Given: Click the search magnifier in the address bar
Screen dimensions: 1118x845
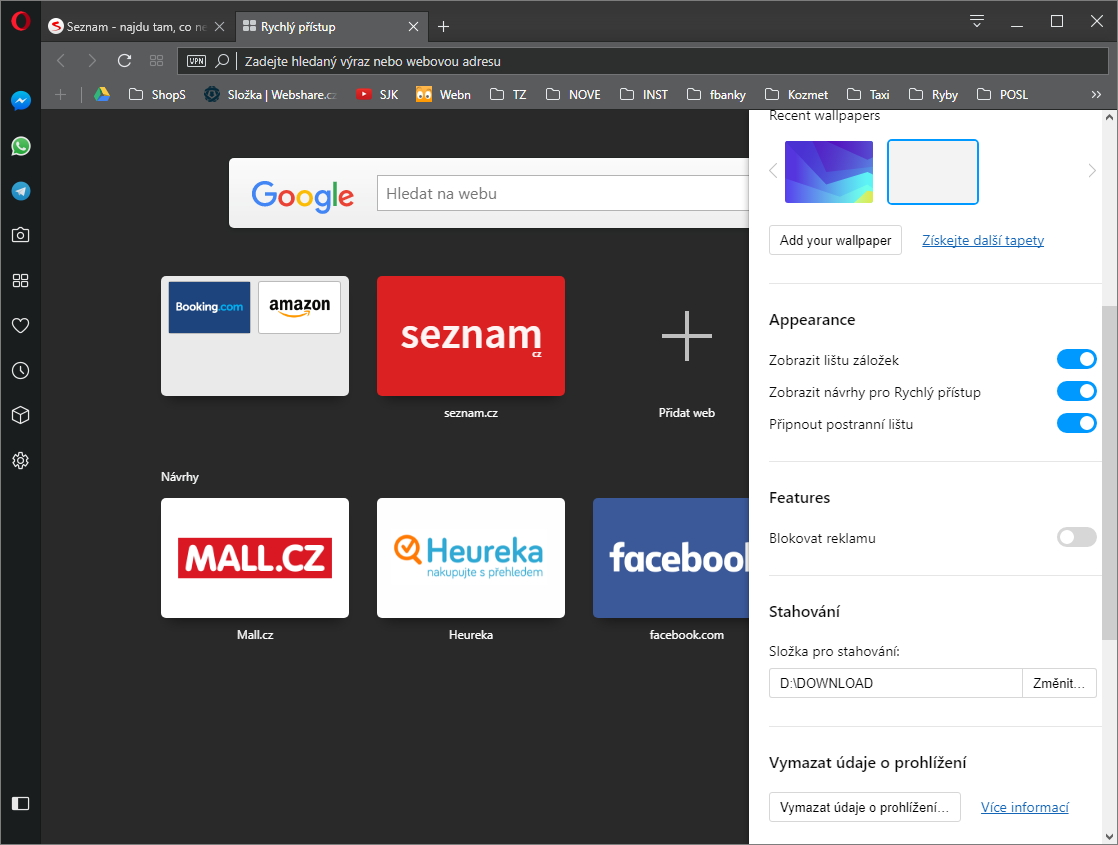Looking at the screenshot, I should (222, 61).
